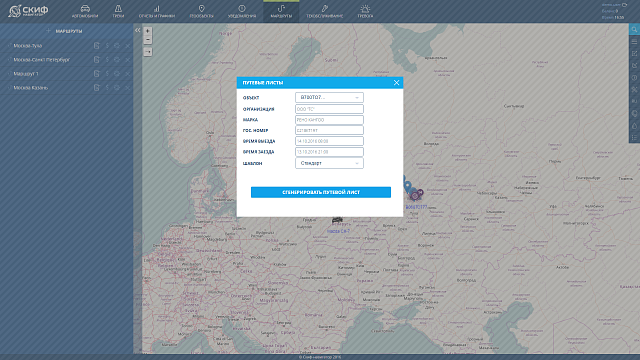Click dollar icon for Москва-Санкт Петербург route
Screen dimensions: 640x360
pos(107,60)
